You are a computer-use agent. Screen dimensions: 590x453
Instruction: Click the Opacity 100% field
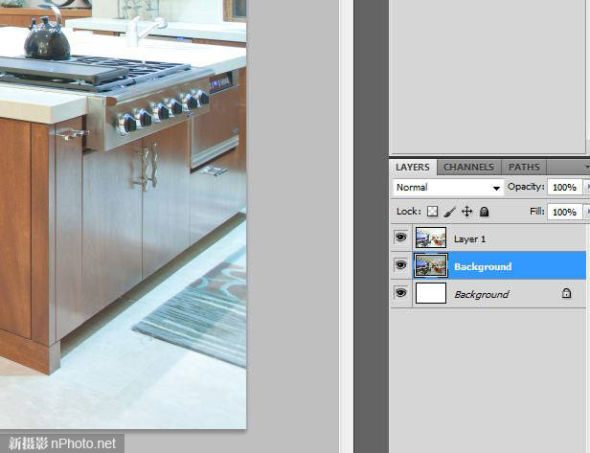[564, 187]
